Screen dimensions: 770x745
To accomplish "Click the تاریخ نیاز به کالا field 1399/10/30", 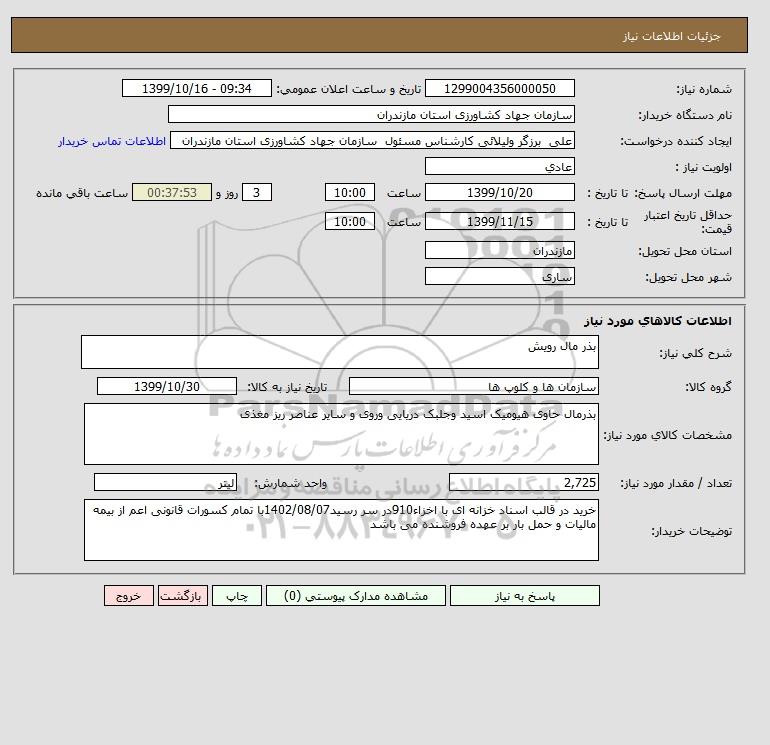I will pos(167,386).
